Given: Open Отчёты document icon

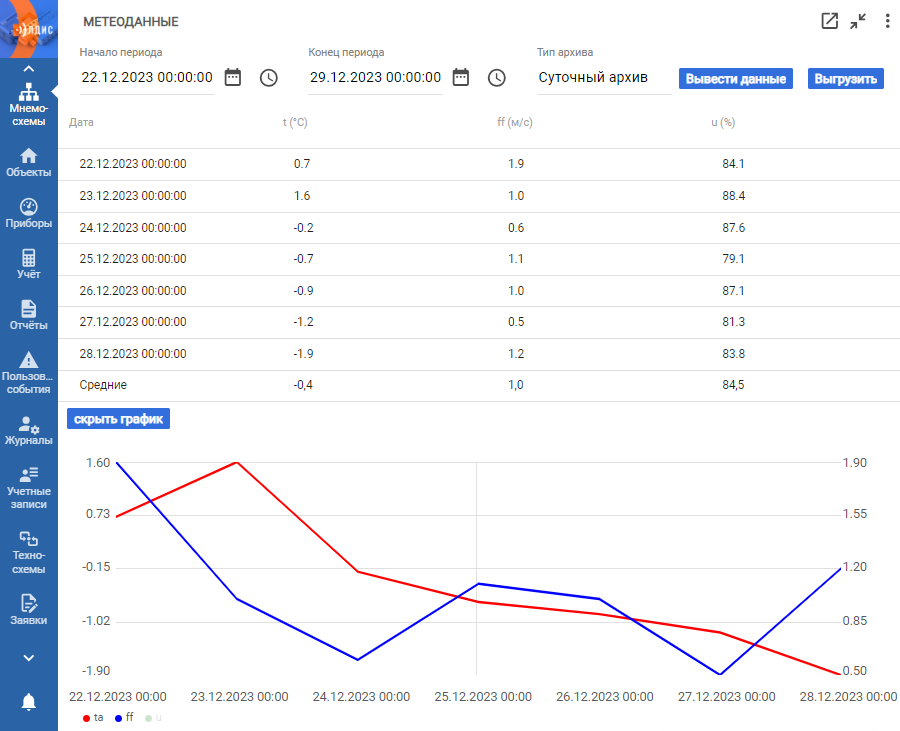Looking at the screenshot, I should pos(29,308).
